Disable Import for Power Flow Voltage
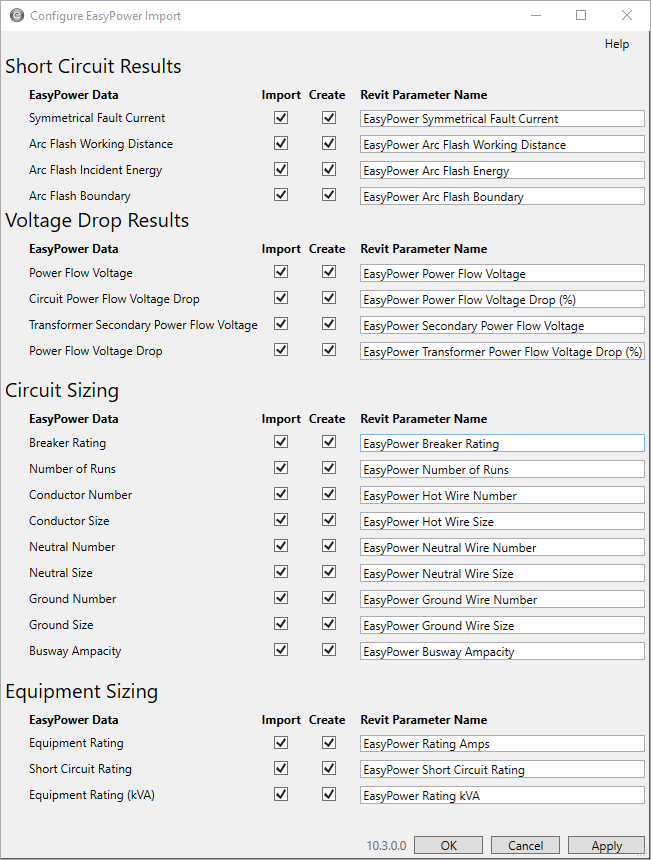 (x=281, y=272)
